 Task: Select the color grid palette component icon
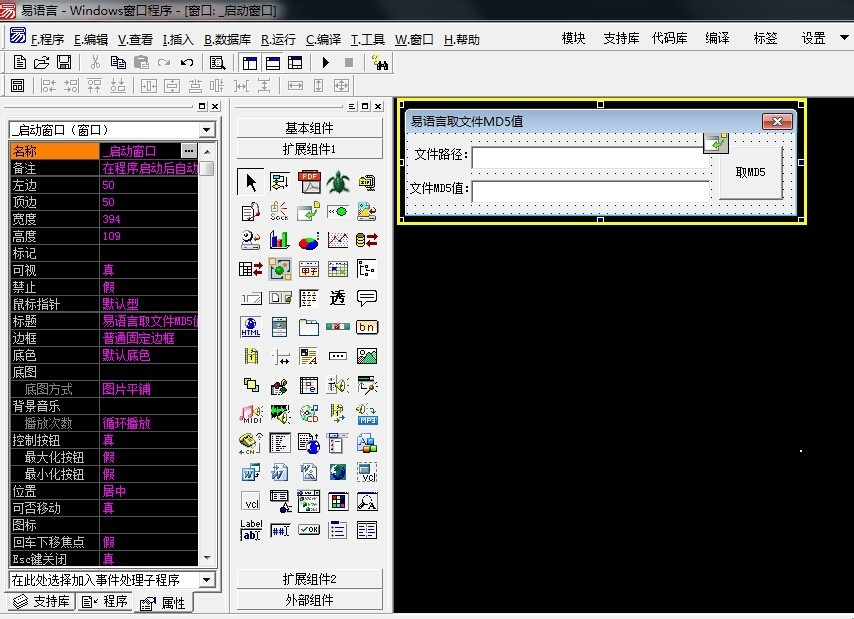click(338, 501)
